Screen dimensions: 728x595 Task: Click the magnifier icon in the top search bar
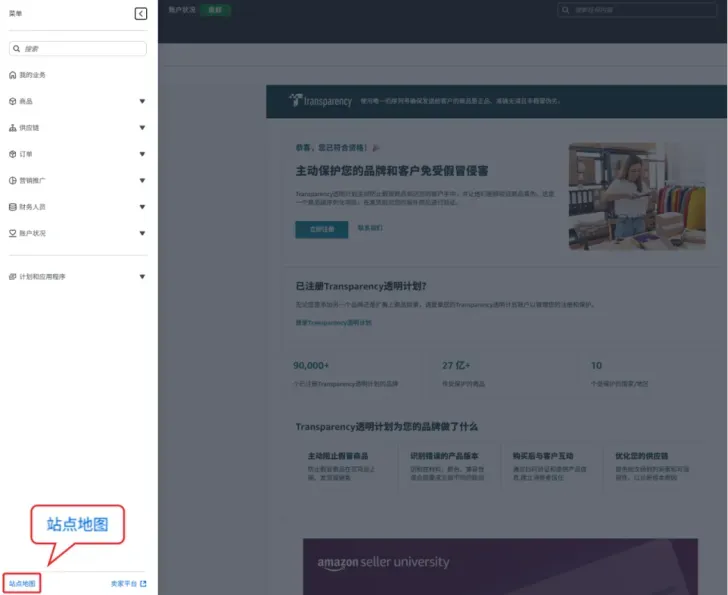click(566, 10)
